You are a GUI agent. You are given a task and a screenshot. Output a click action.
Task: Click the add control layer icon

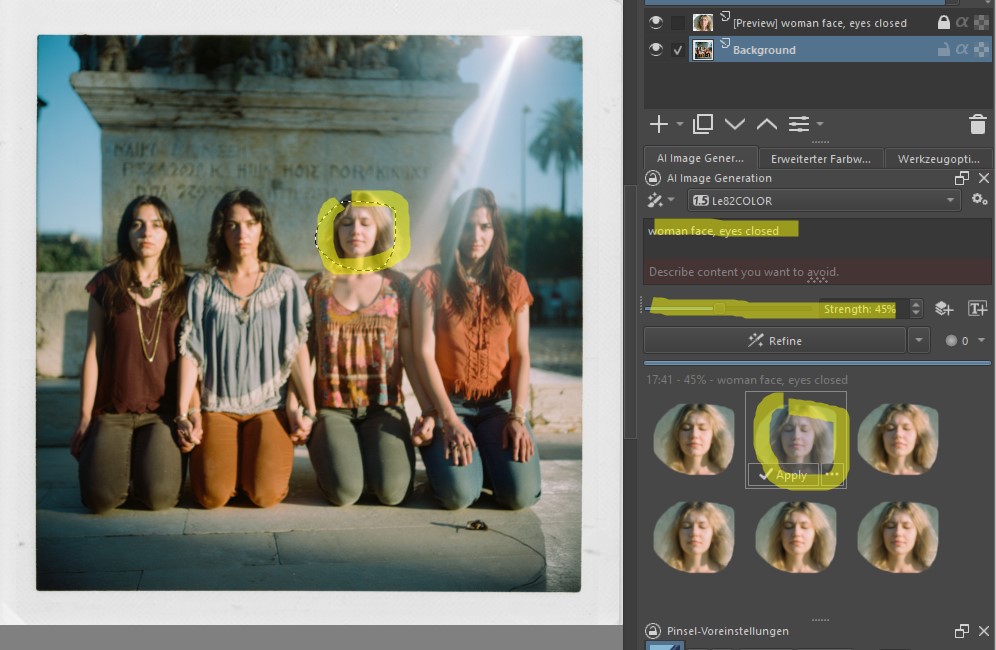click(943, 309)
